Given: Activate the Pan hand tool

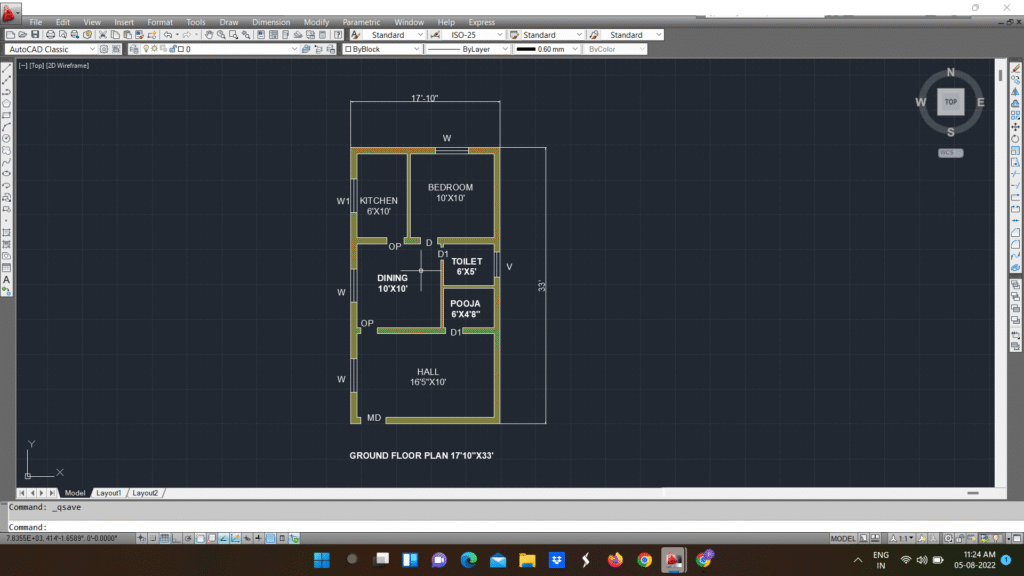Looking at the screenshot, I should coord(208,35).
